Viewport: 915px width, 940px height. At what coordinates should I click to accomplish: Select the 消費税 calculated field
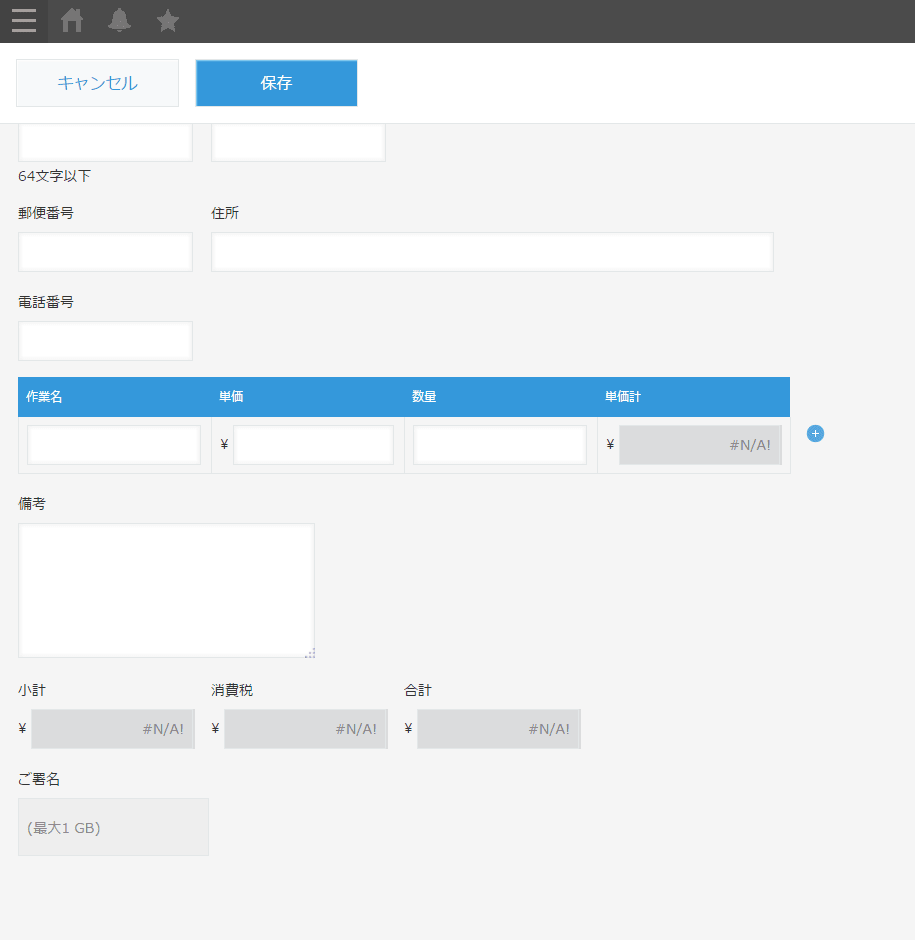click(x=305, y=729)
